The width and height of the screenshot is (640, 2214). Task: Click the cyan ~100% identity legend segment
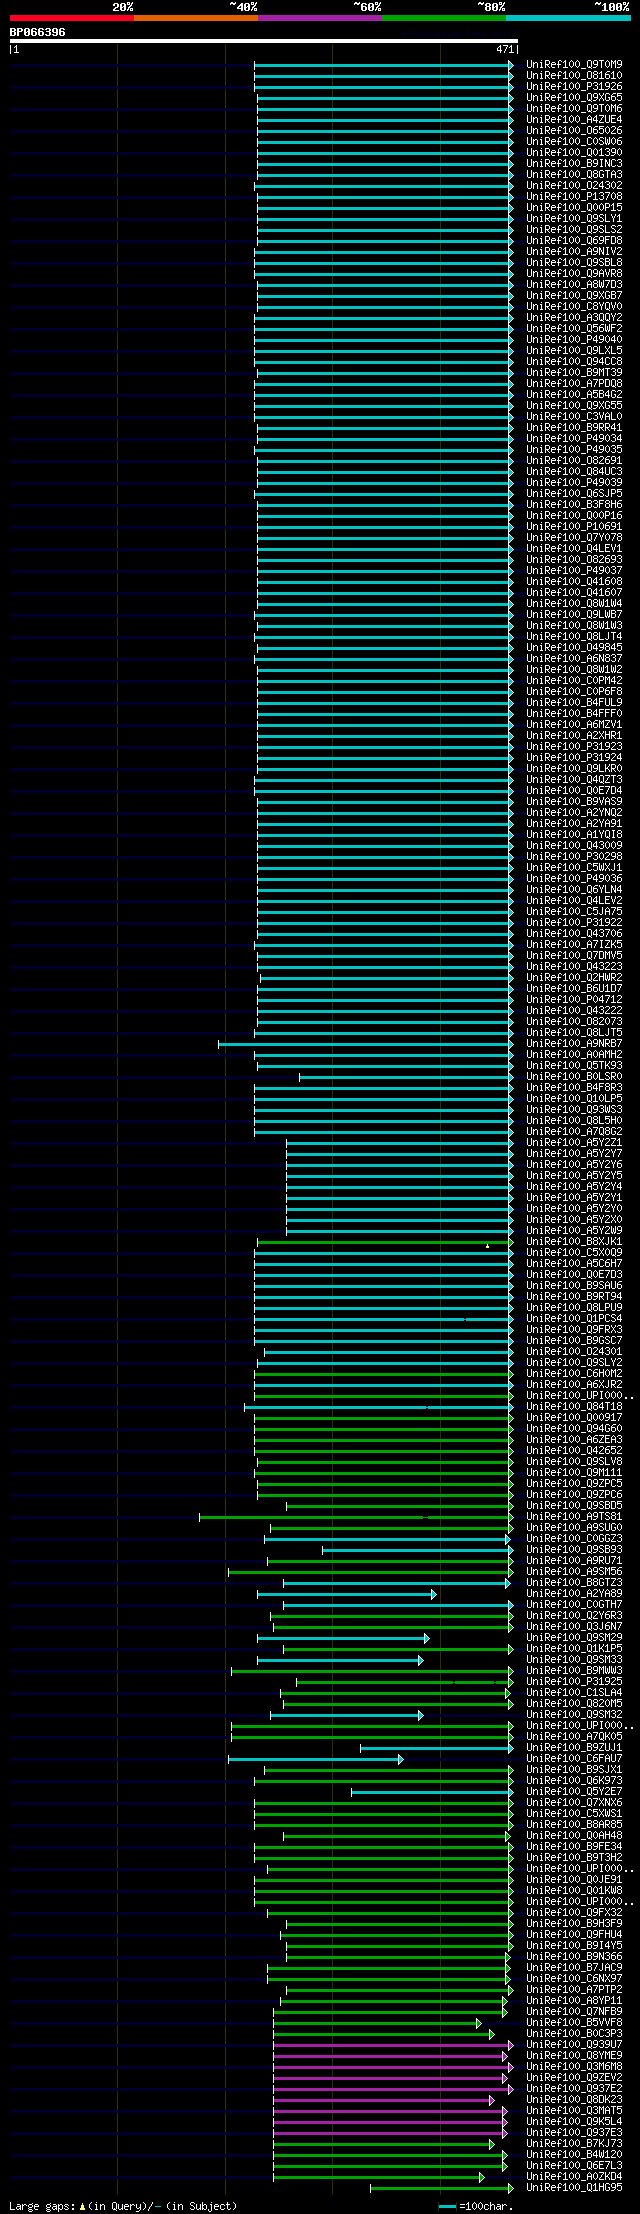[568, 18]
